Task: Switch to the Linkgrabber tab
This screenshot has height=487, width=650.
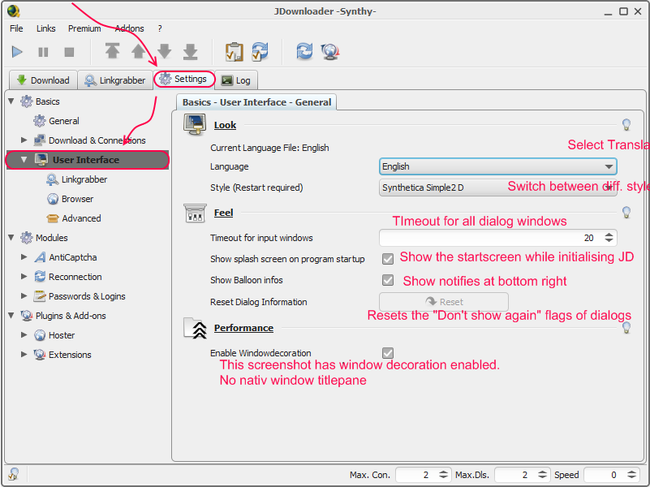Action: tap(115, 80)
